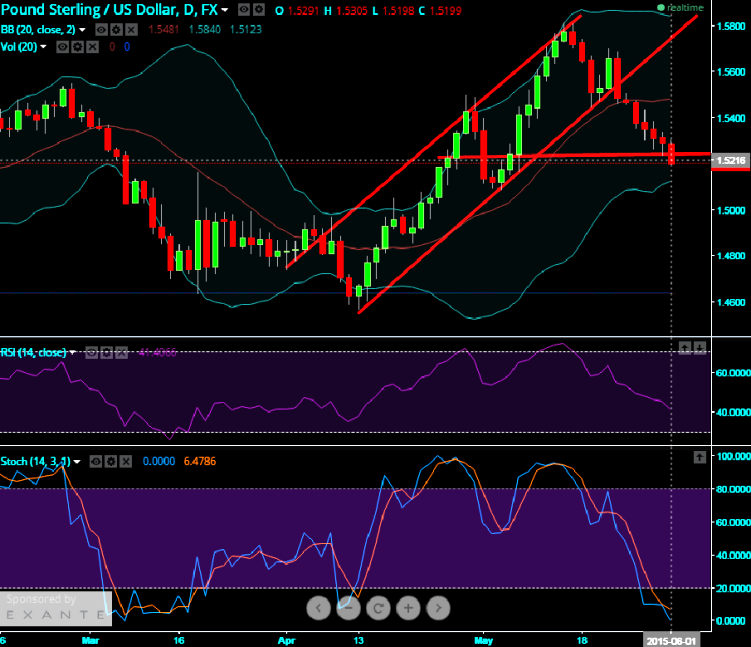Open settings gear for Pound Sterling series
Image resolution: width=751 pixels, height=647 pixels.
click(259, 10)
